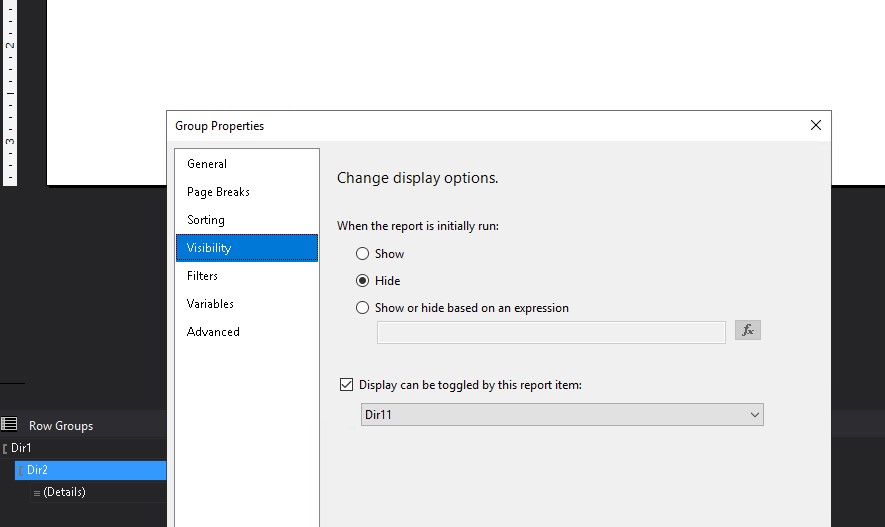Select the Visibility page
885x527 pixels.
click(x=247, y=248)
